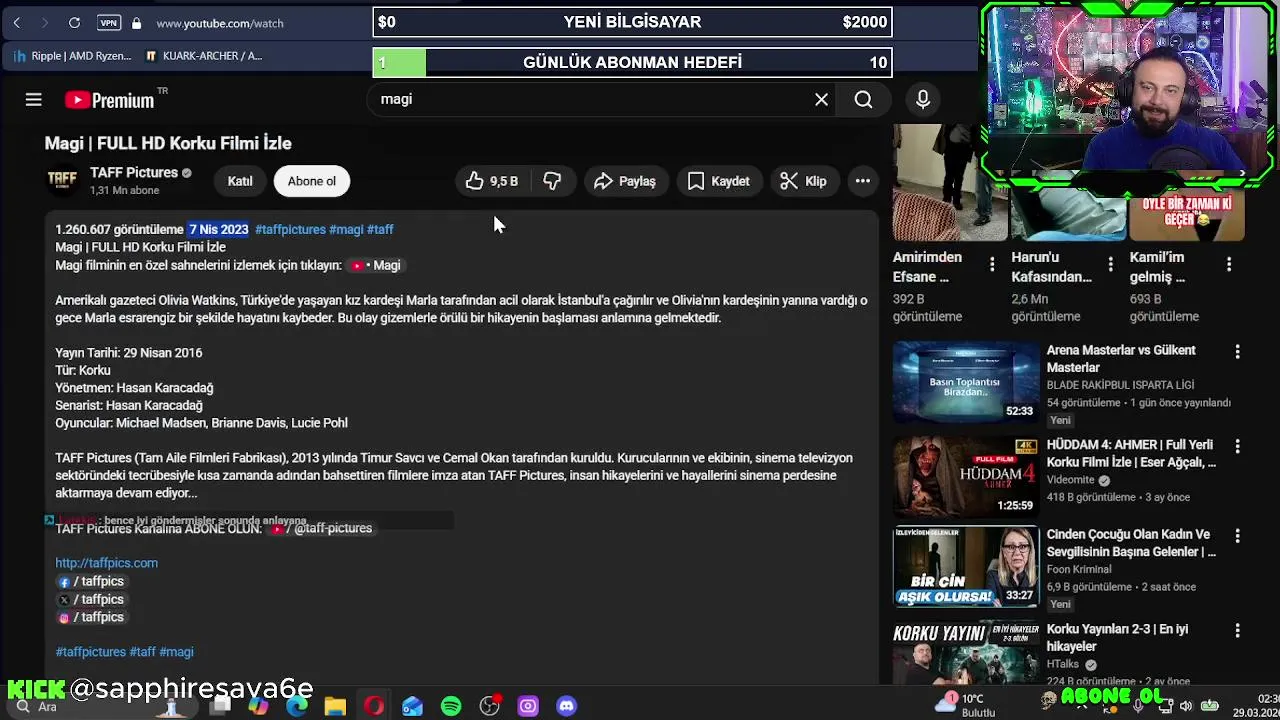Viewport: 1280px width, 720px height.
Task: Open options for Kamil'im gelmiş short
Action: pos(1229,264)
